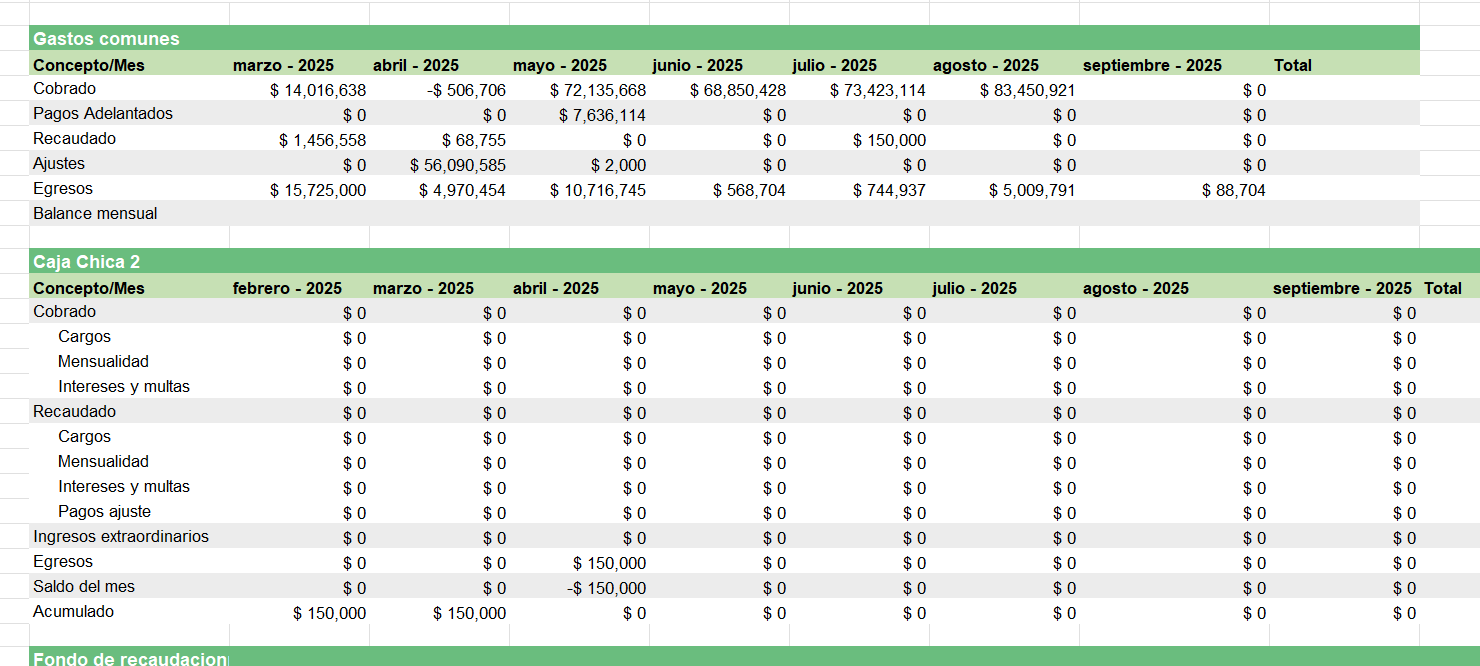Click the $7,636,114 Pagos Adelantados cell
The width and height of the screenshot is (1480, 666).
[602, 115]
